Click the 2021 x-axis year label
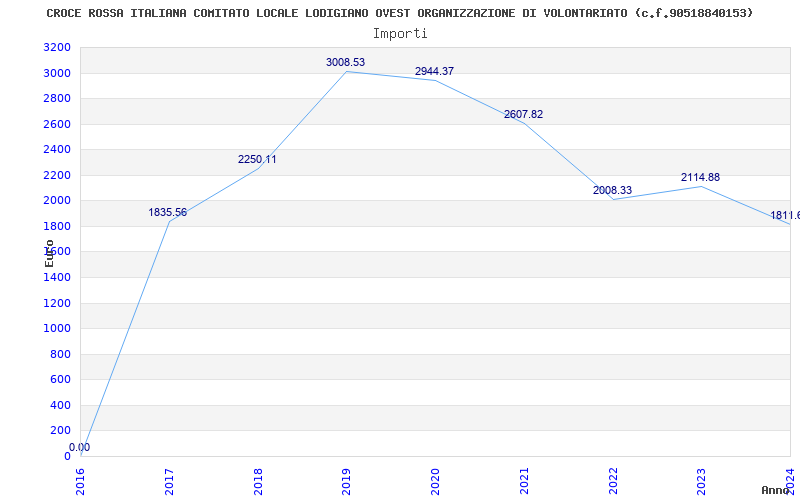Screen dimensions: 800x500 [x=524, y=481]
